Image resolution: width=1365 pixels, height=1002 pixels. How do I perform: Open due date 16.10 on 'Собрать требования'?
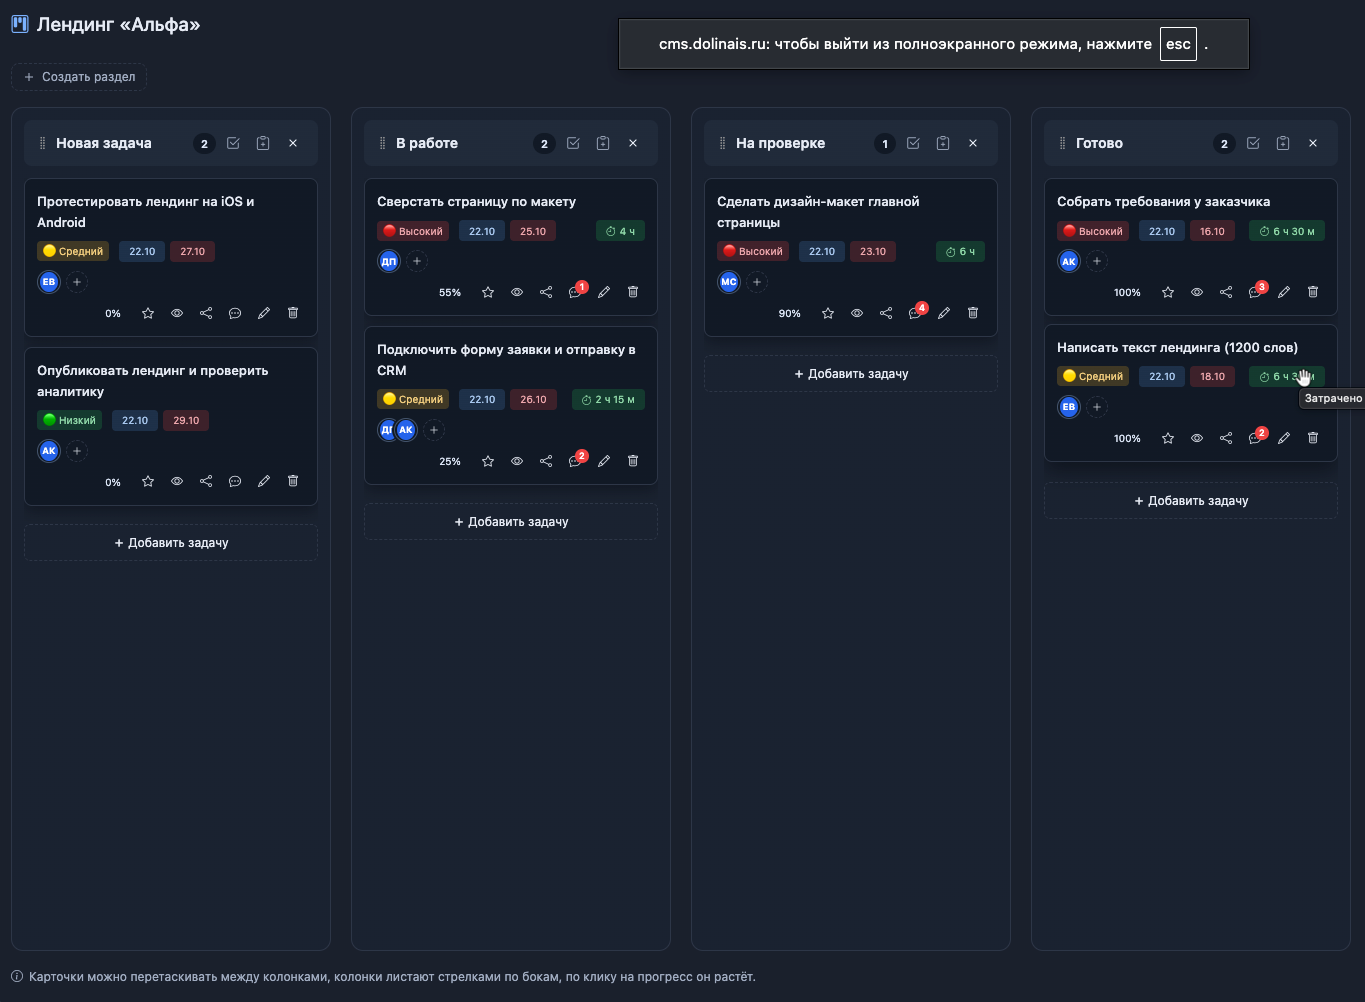[x=1212, y=231]
